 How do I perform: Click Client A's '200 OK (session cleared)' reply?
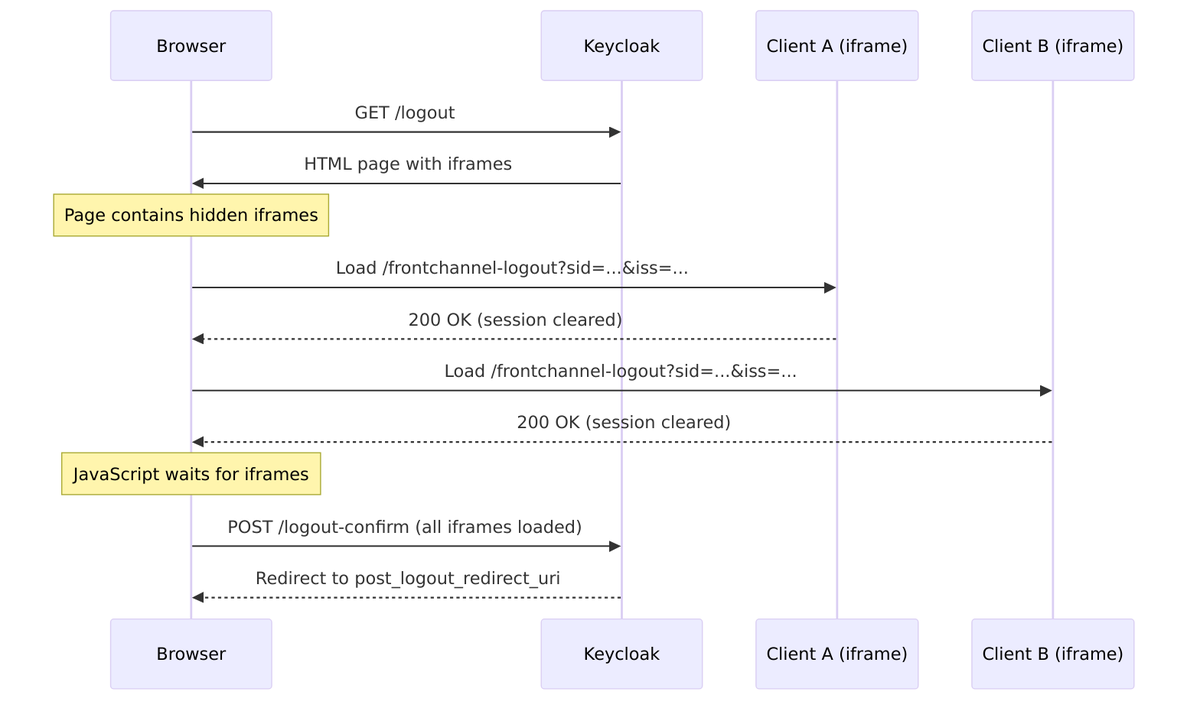point(515,320)
